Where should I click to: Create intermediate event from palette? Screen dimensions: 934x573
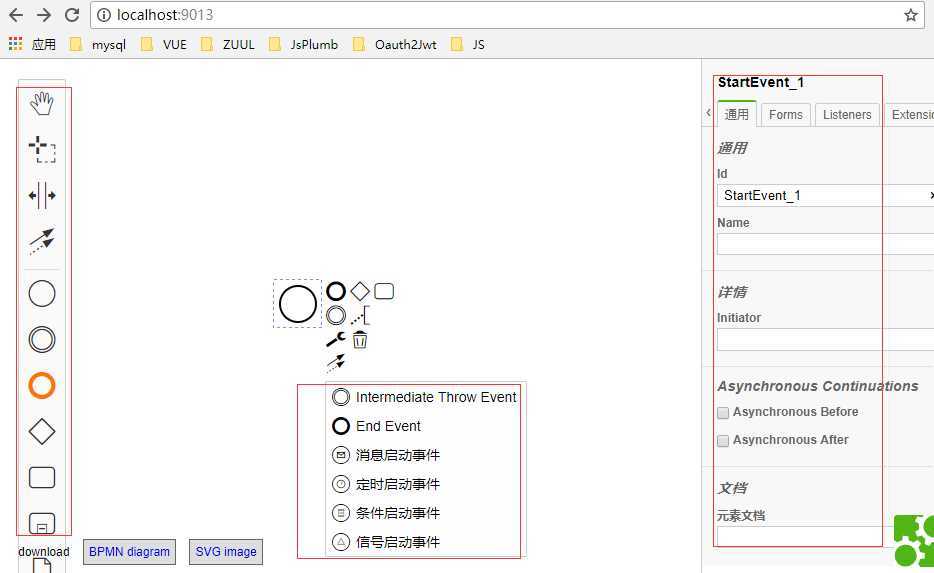click(42, 340)
